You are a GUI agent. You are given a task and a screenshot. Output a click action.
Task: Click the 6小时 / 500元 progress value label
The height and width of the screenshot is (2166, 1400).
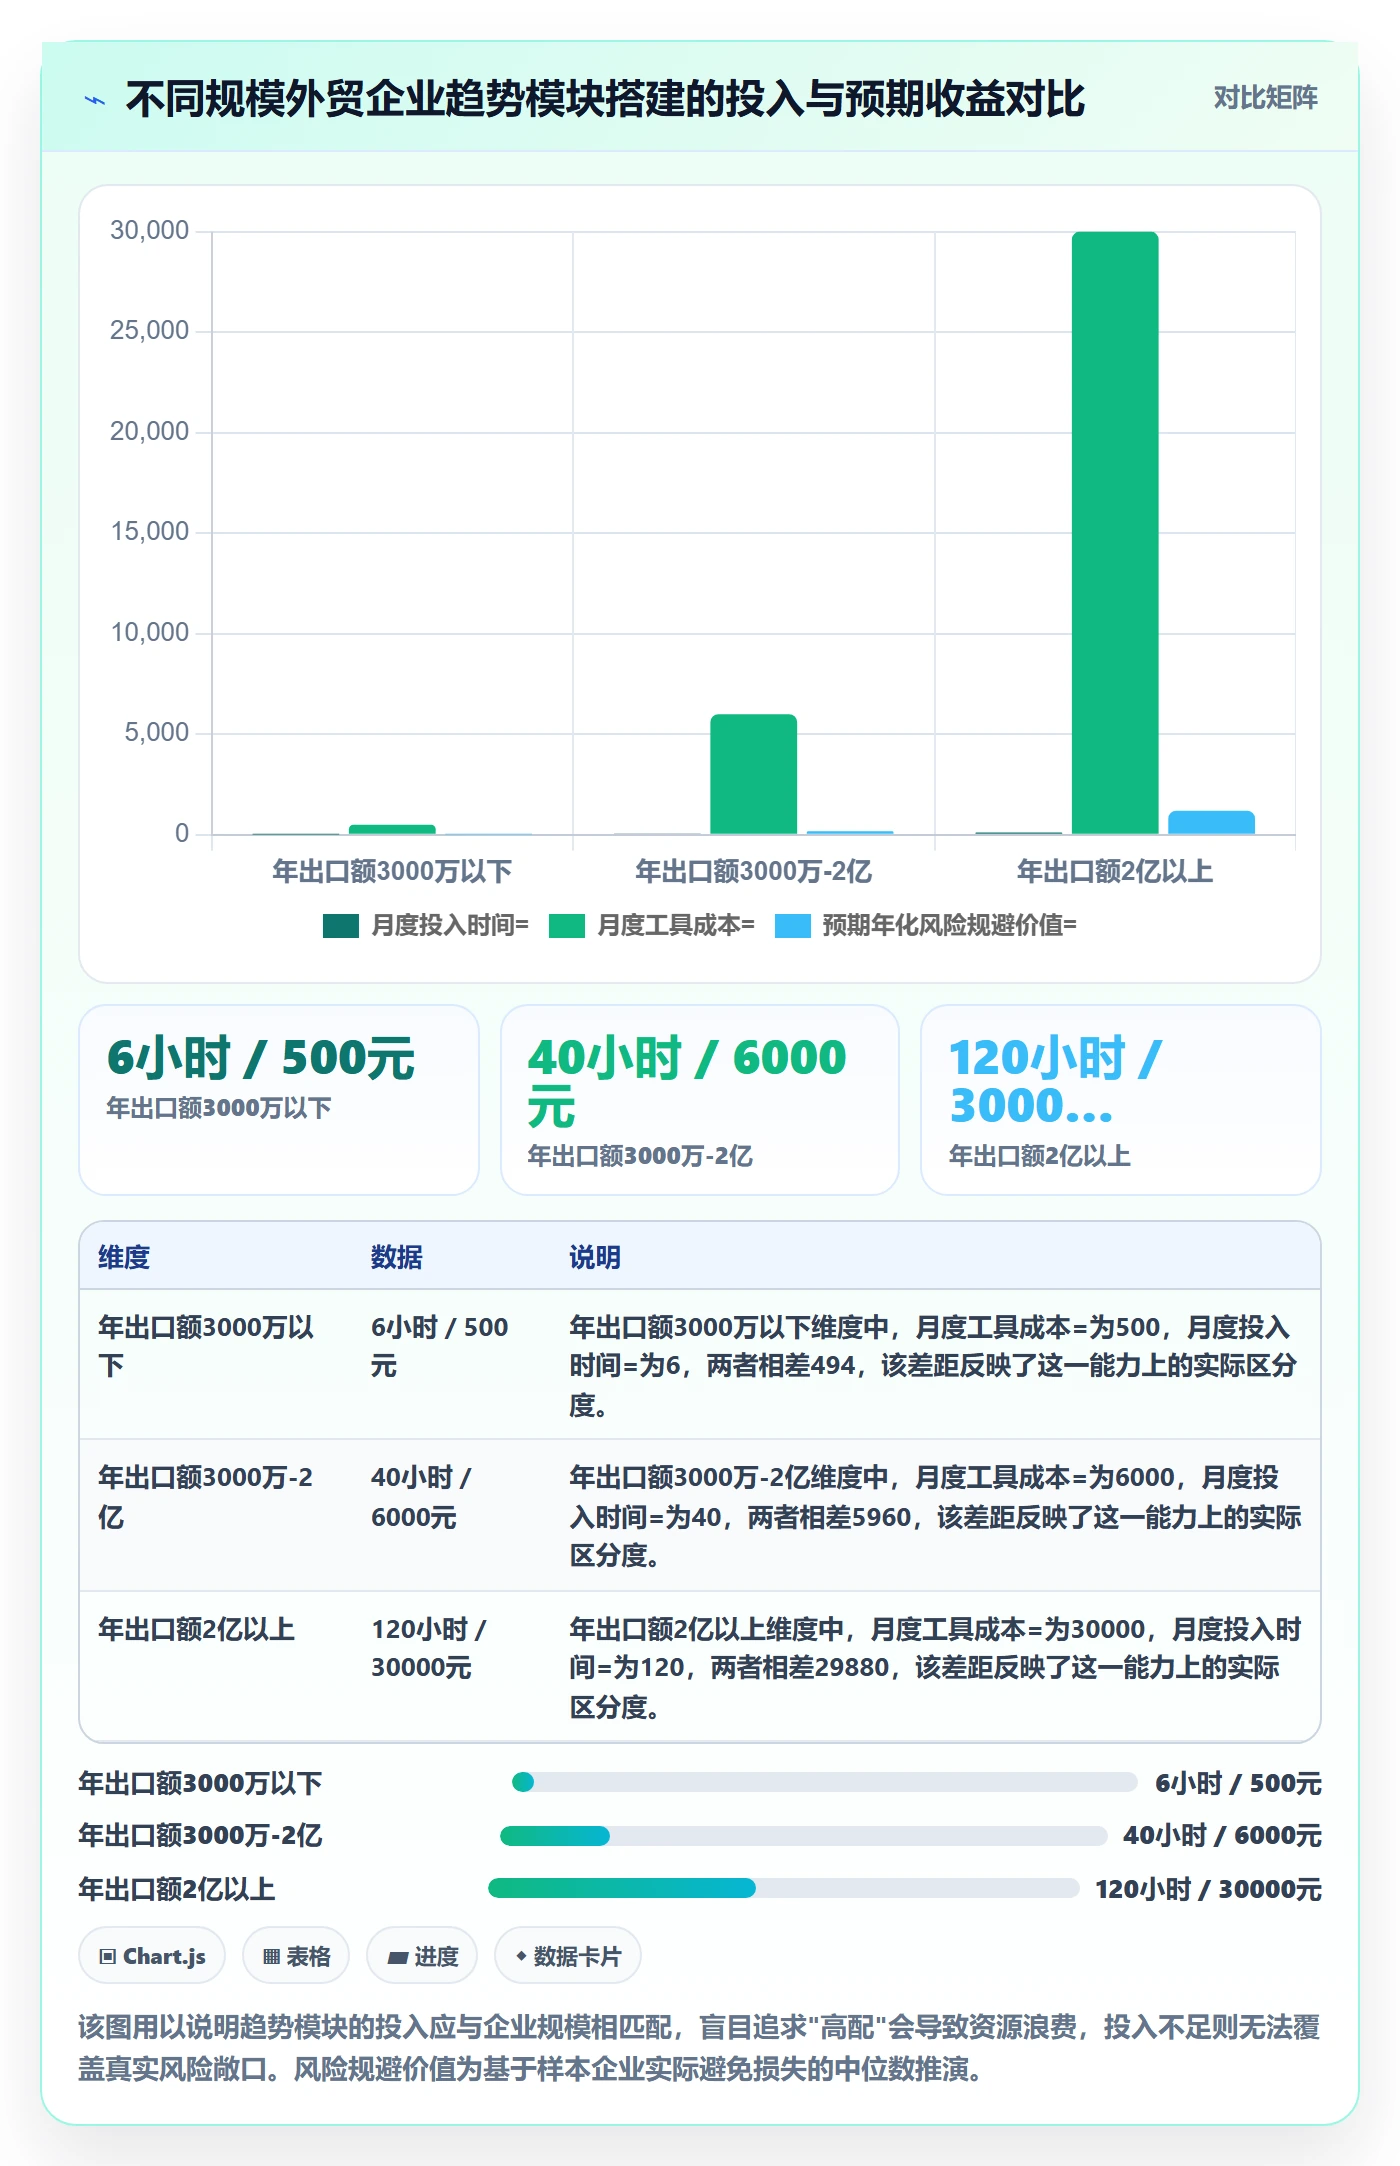tap(1238, 1783)
